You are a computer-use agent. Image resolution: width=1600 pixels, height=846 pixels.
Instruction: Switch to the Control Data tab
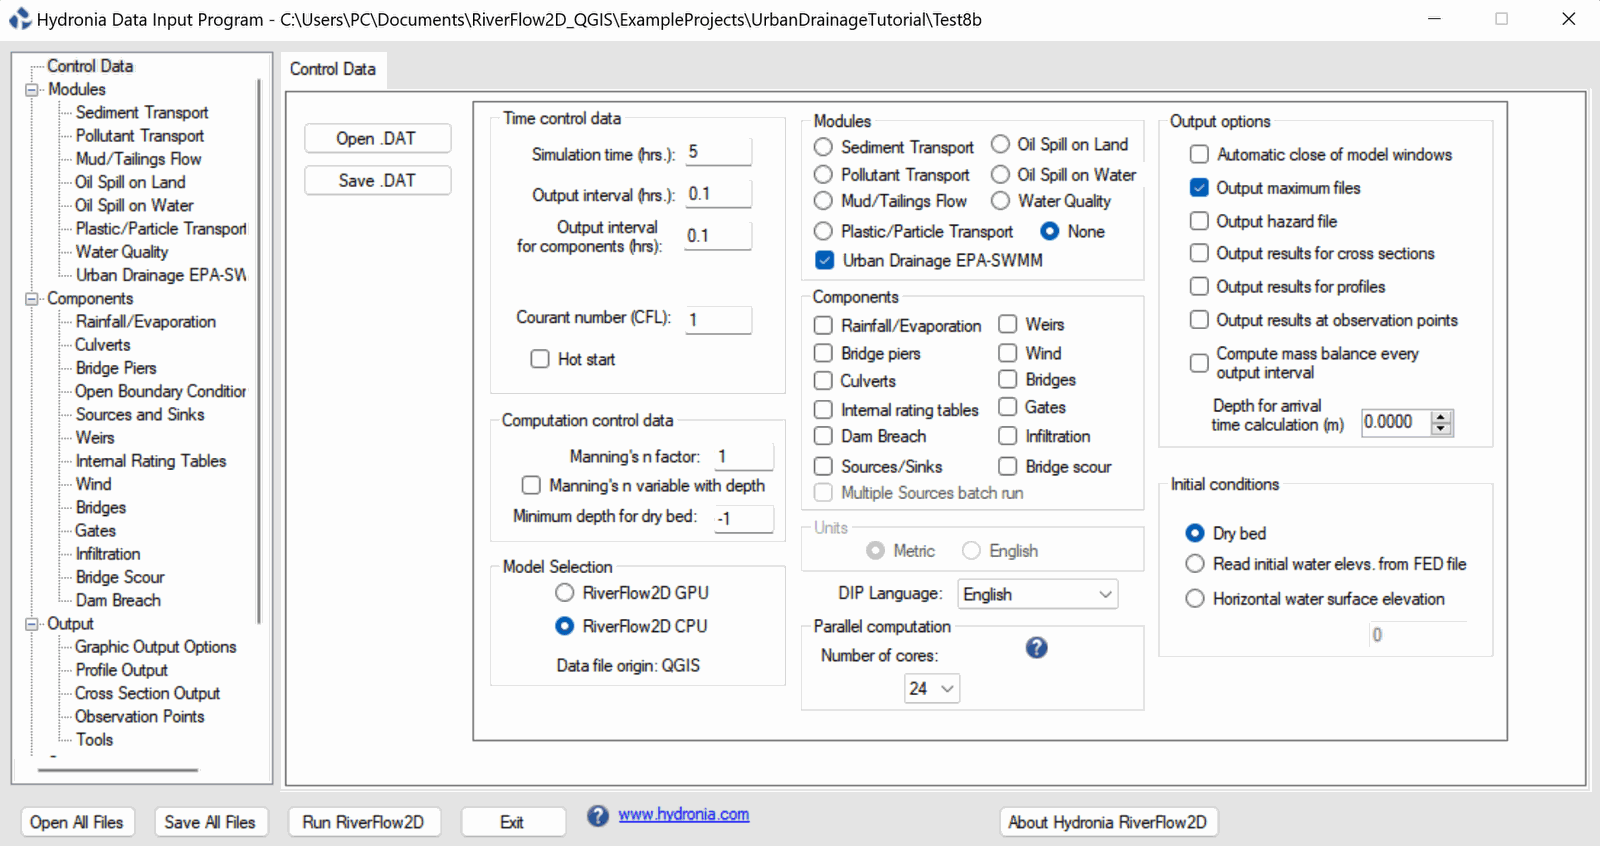coord(333,69)
